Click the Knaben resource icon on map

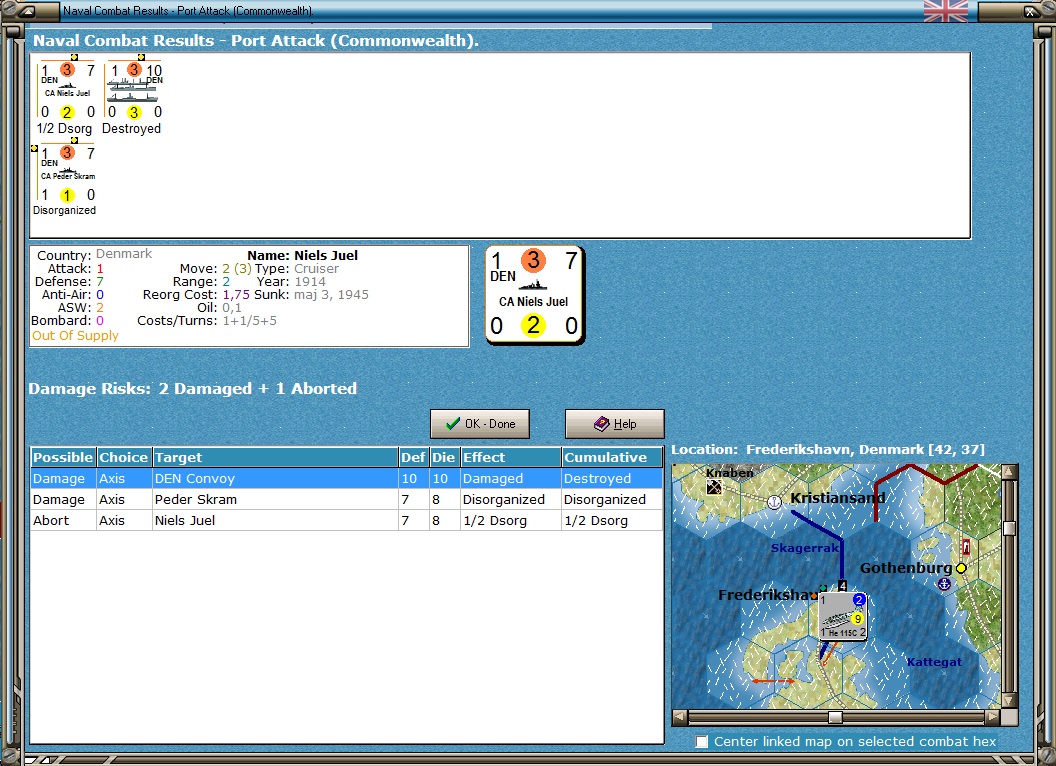[x=714, y=486]
